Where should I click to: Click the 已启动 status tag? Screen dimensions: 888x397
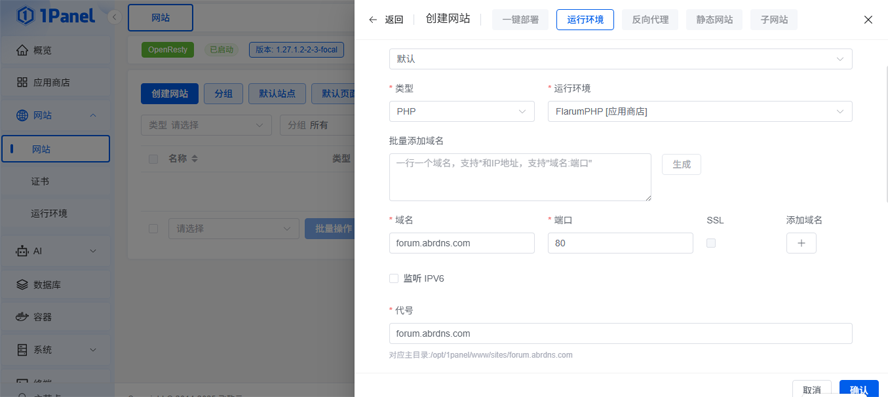click(x=221, y=49)
